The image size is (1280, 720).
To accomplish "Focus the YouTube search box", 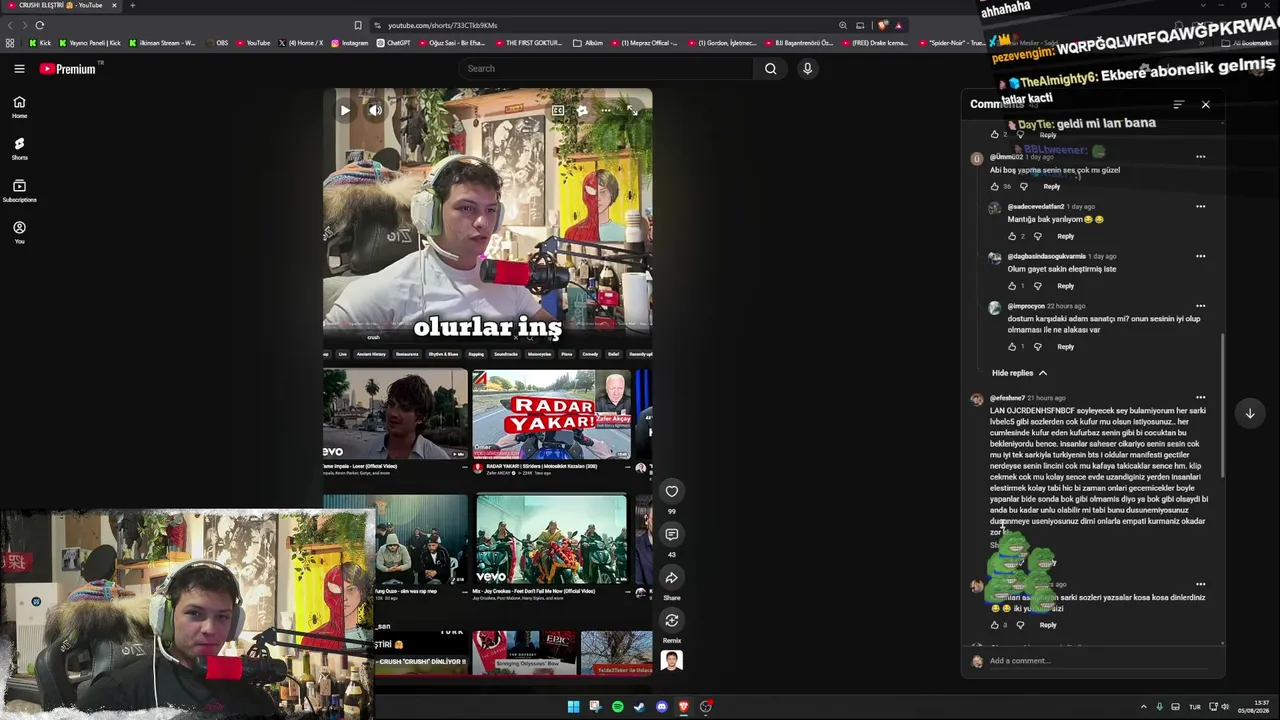I will click(x=606, y=68).
